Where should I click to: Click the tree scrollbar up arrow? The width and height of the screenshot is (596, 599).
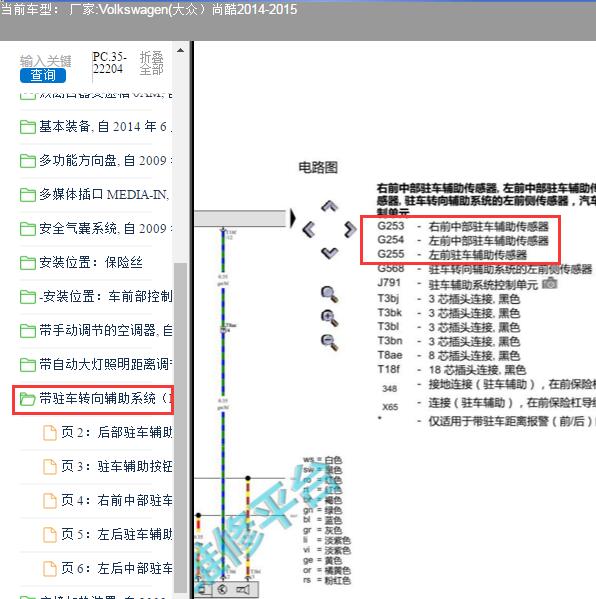pyautogui.click(x=180, y=50)
